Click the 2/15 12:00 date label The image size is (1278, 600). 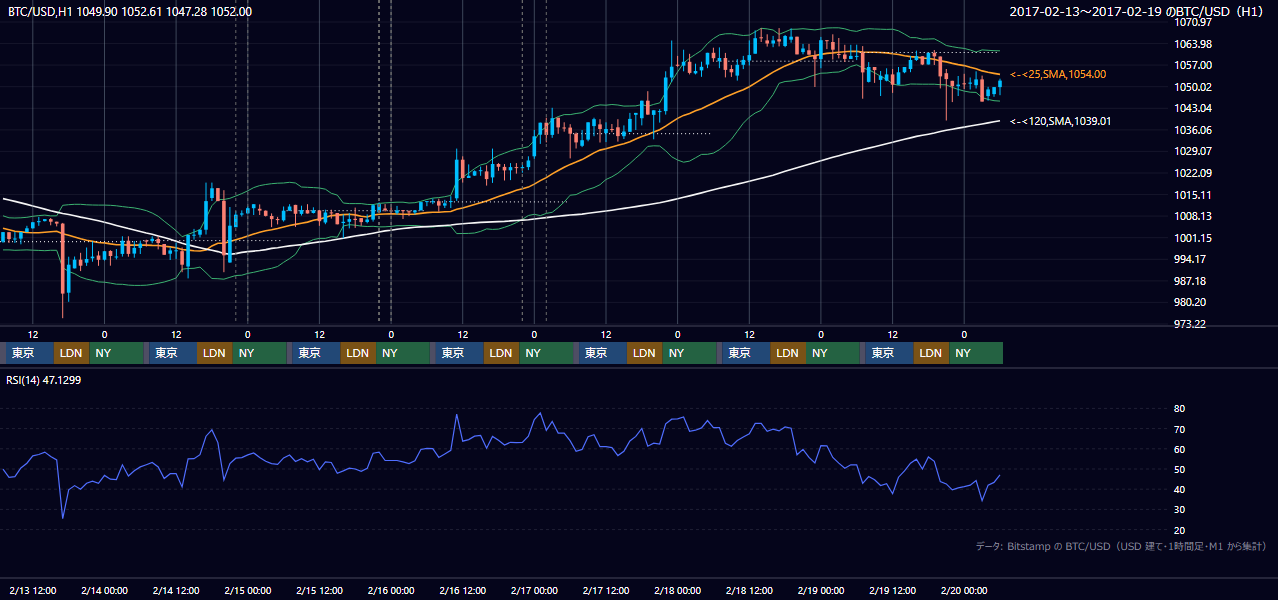point(319,590)
